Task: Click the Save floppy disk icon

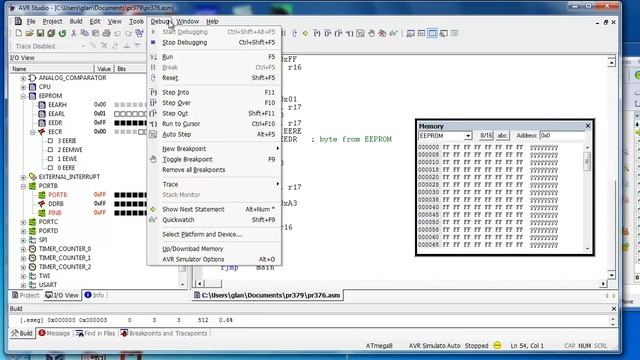Action: click(x=40, y=33)
